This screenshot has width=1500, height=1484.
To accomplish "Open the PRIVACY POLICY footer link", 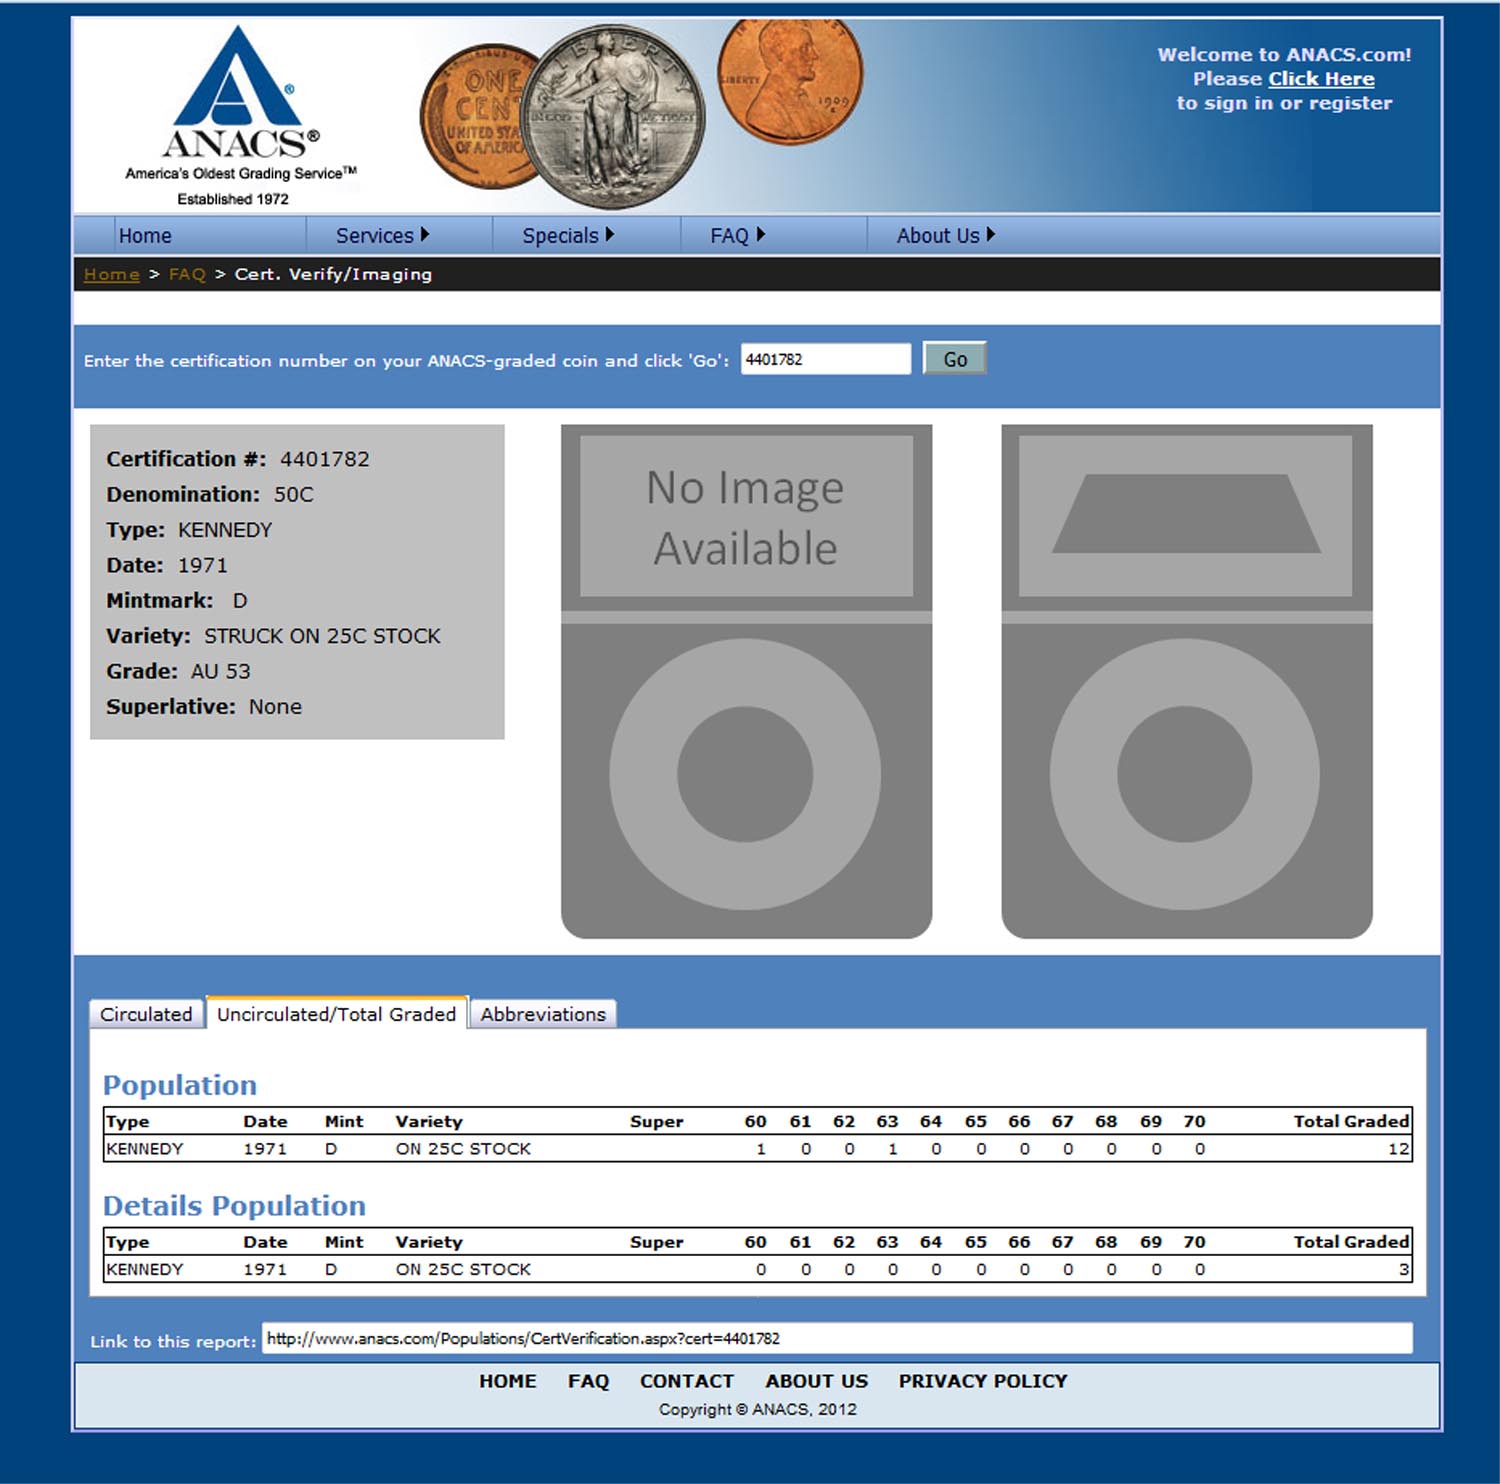I will pos(983,1381).
